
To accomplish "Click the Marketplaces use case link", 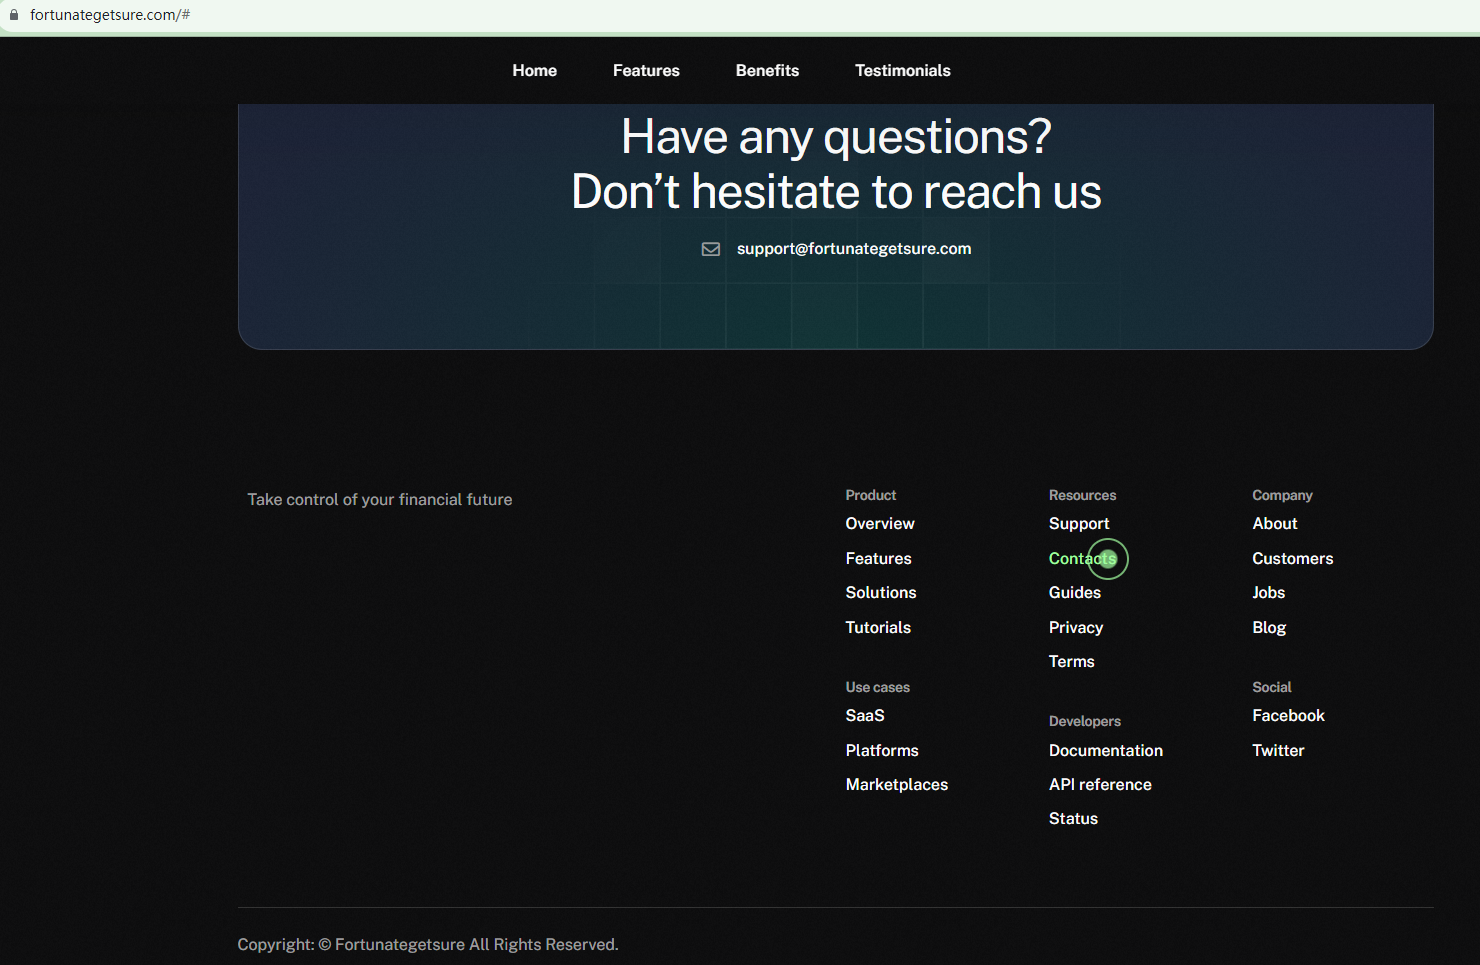I will pyautogui.click(x=896, y=785).
